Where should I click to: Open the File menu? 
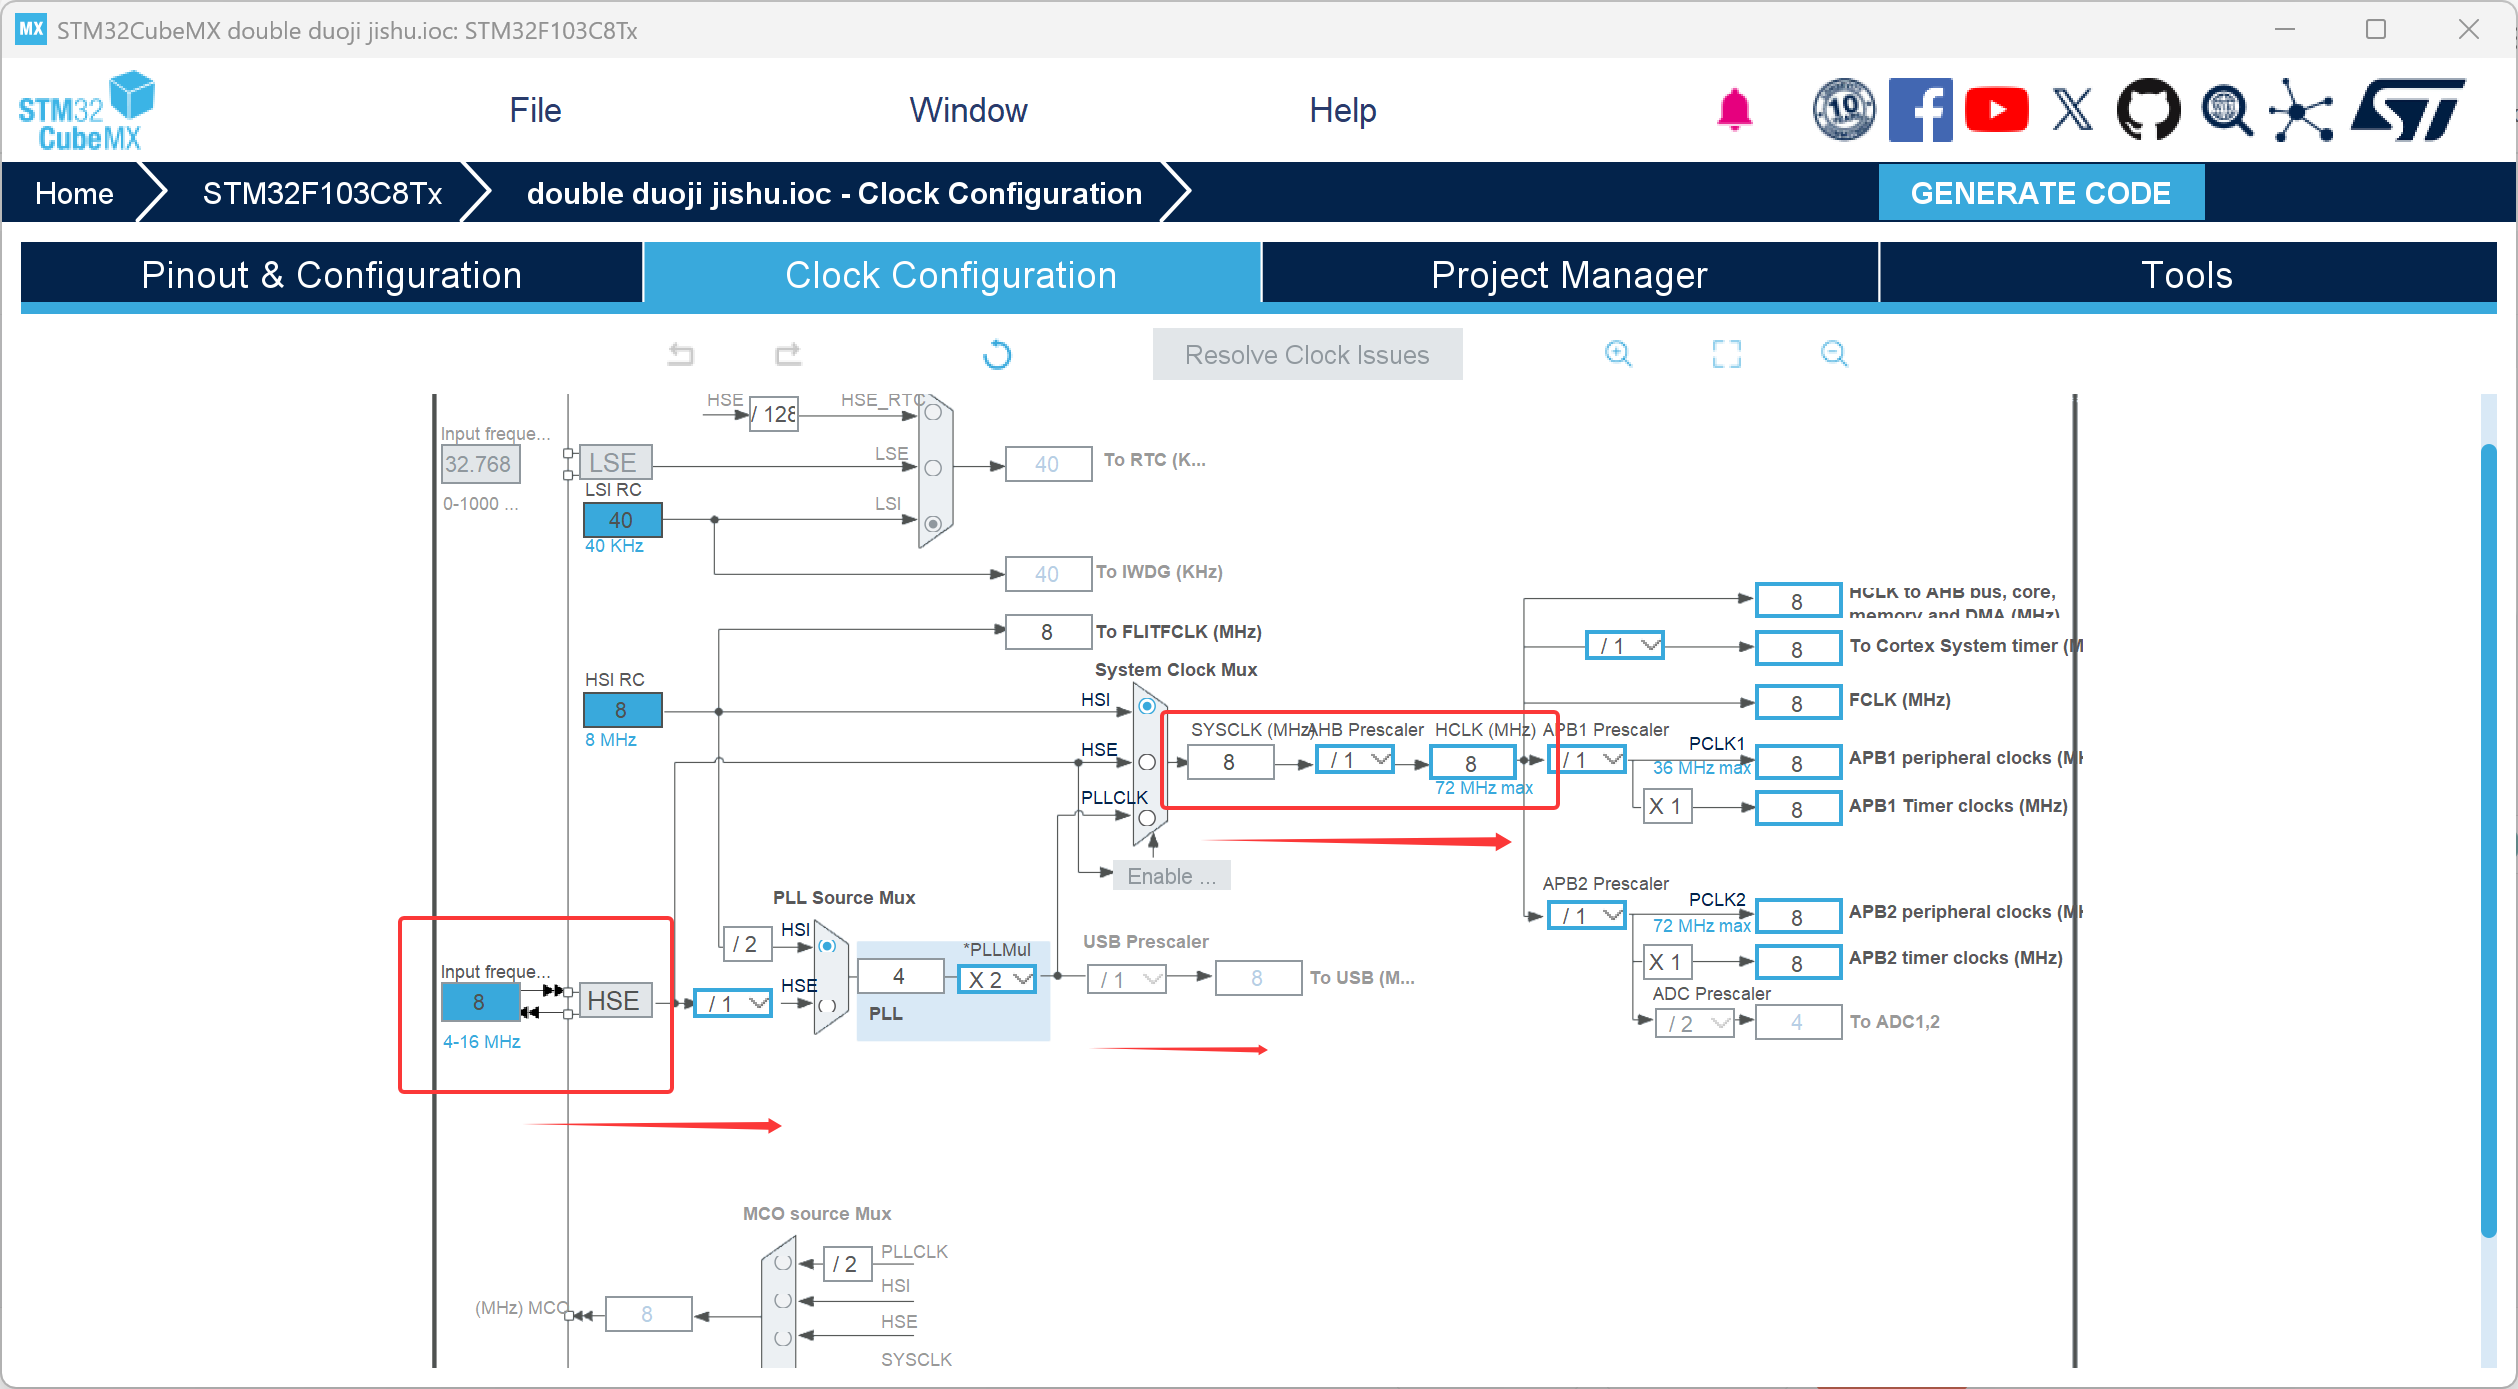point(535,110)
